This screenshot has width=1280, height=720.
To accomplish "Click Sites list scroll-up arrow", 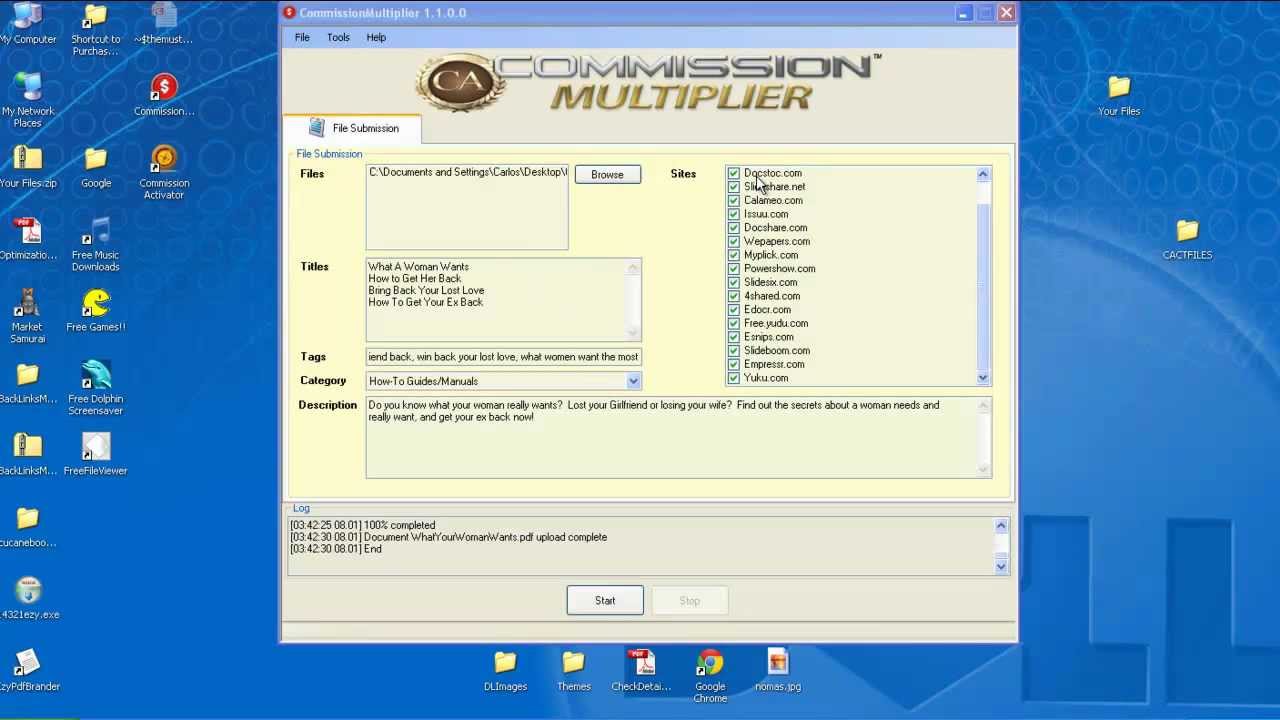I will pyautogui.click(x=983, y=174).
